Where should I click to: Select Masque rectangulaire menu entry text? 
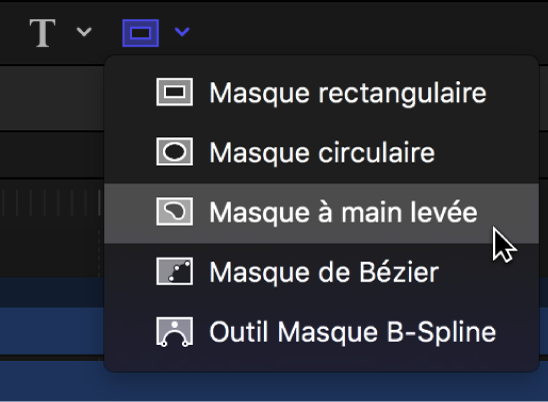[x=348, y=93]
